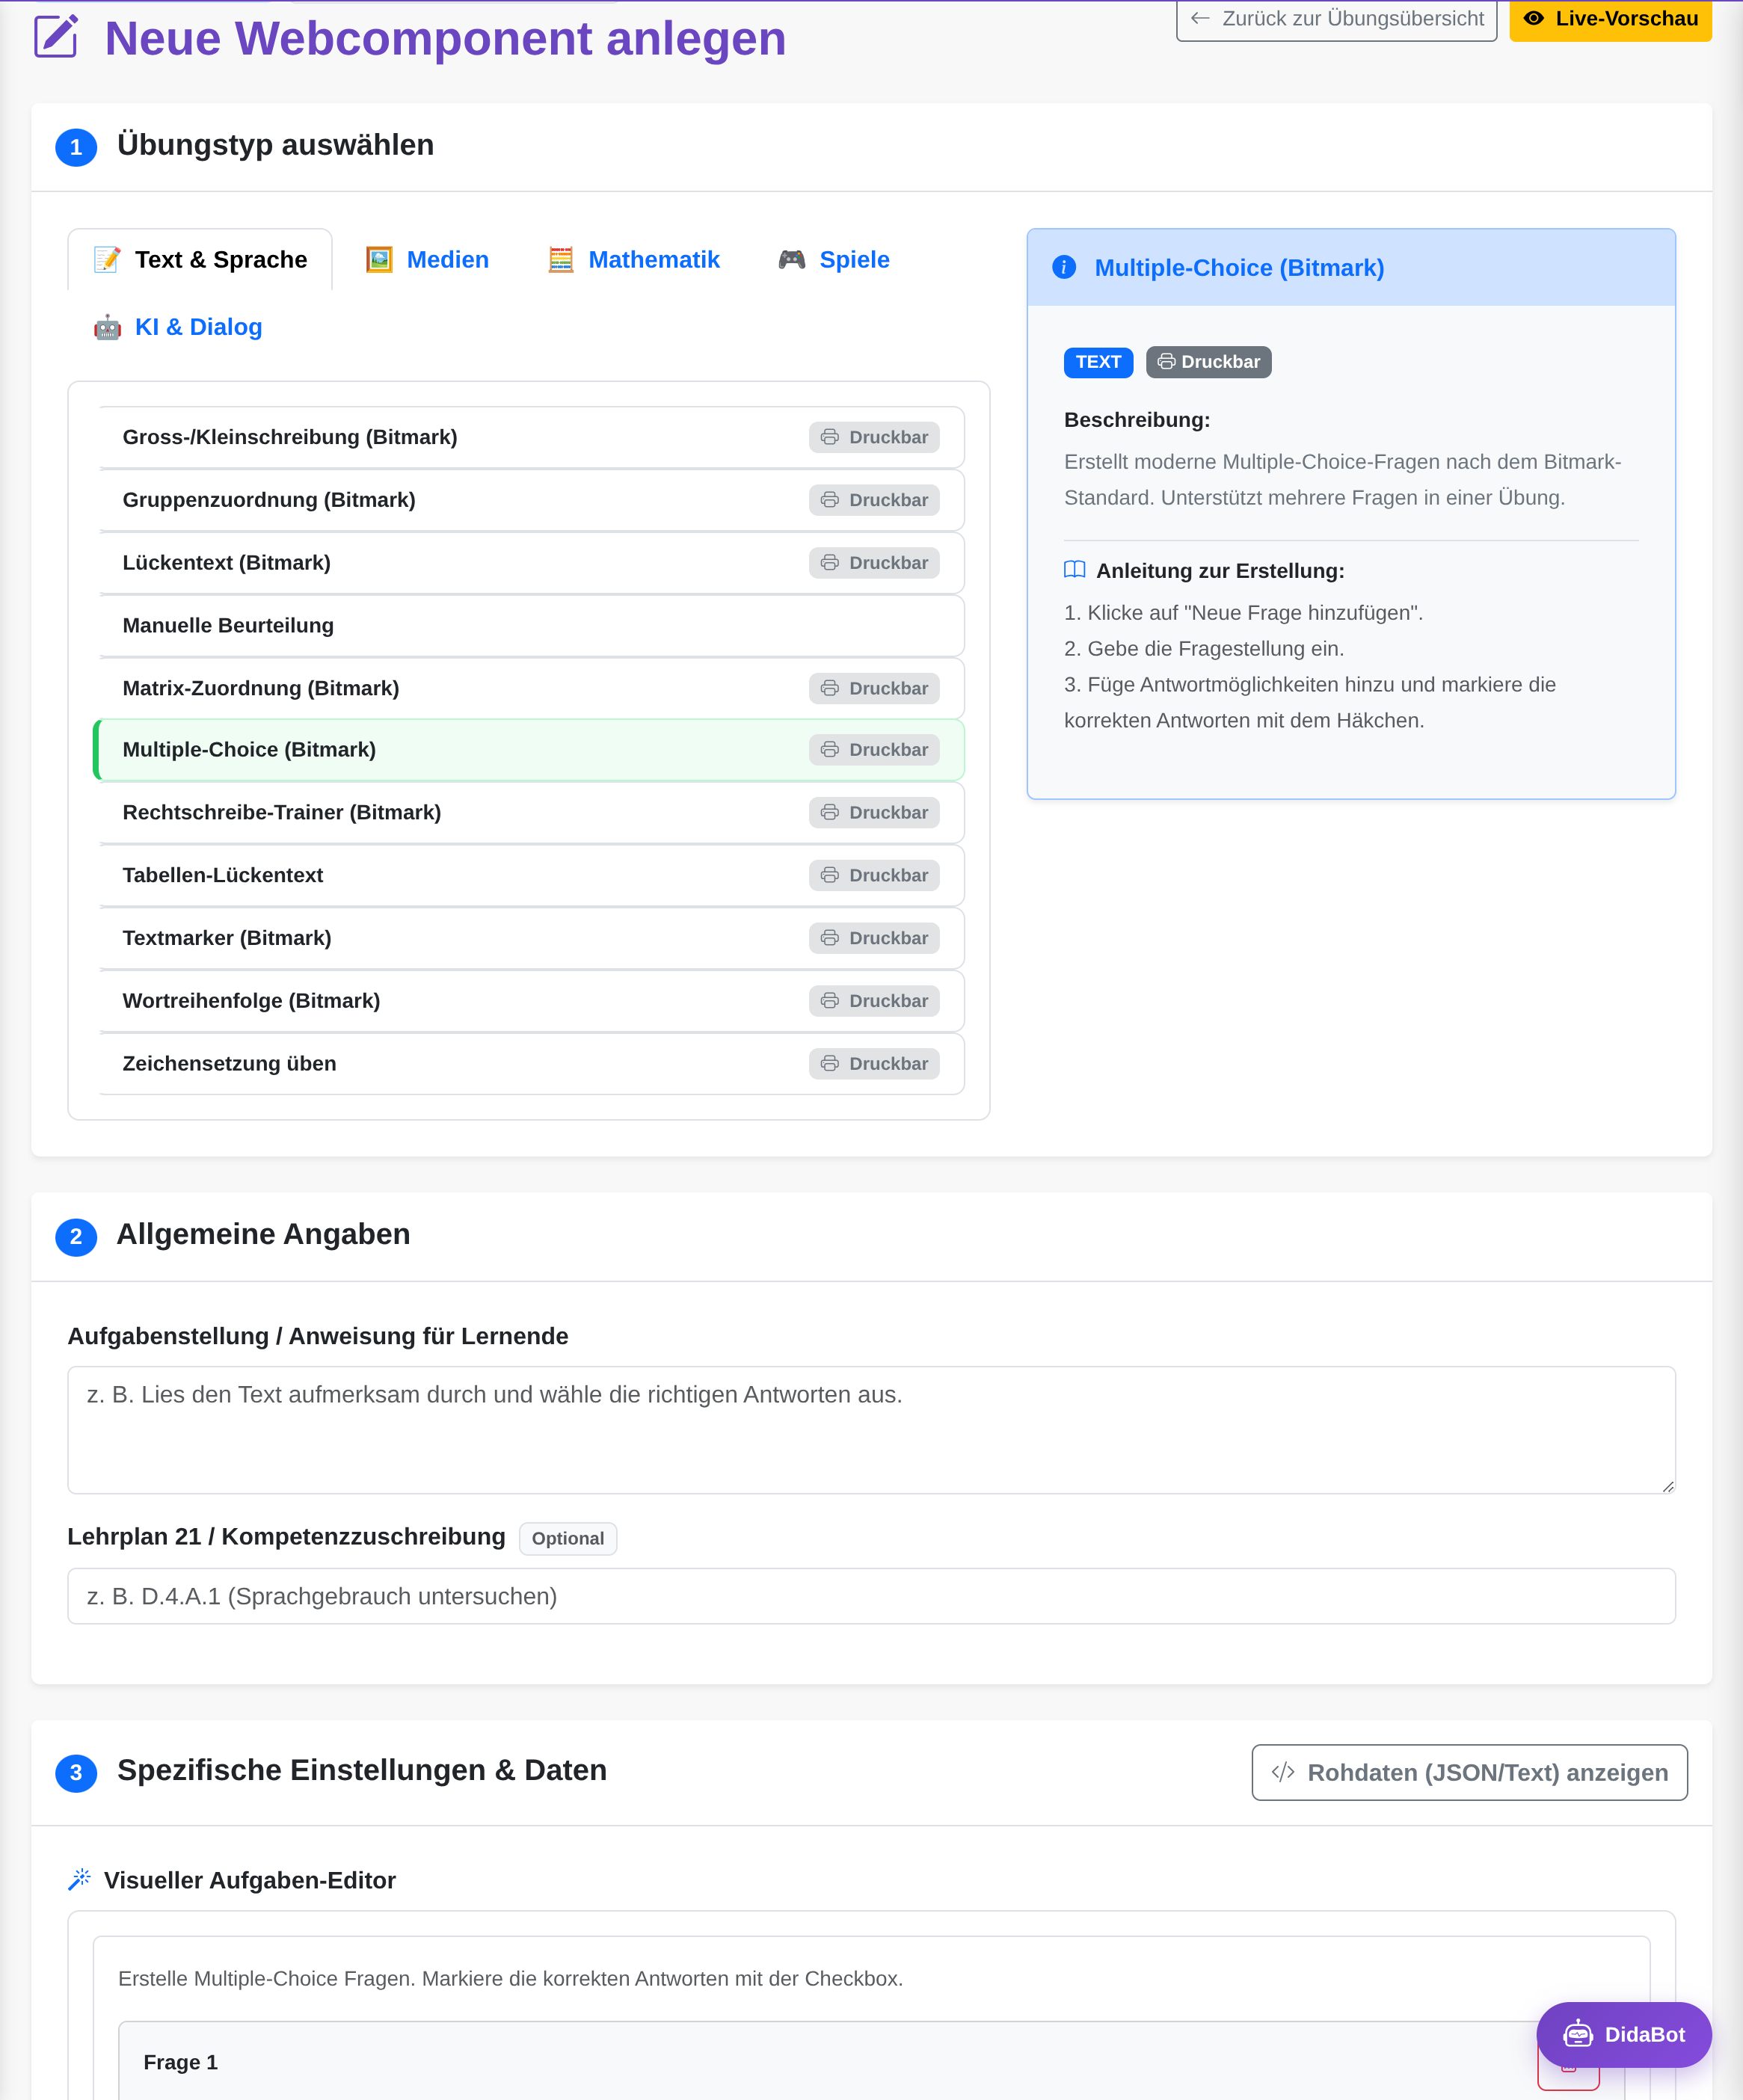
Task: Switch to the KI & Dialog tab
Action: pyautogui.click(x=178, y=327)
